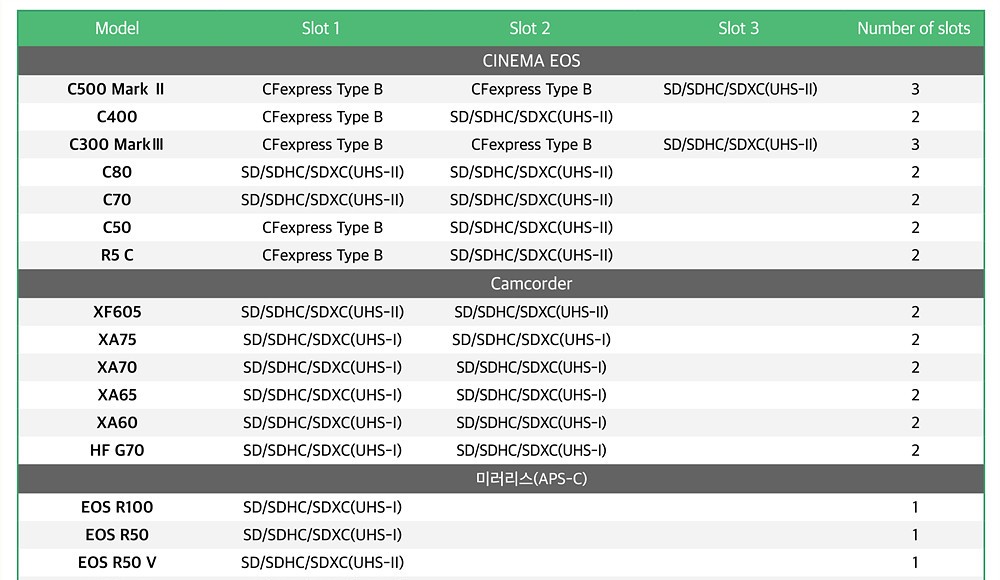Click the C500 Mark II model name

click(116, 89)
